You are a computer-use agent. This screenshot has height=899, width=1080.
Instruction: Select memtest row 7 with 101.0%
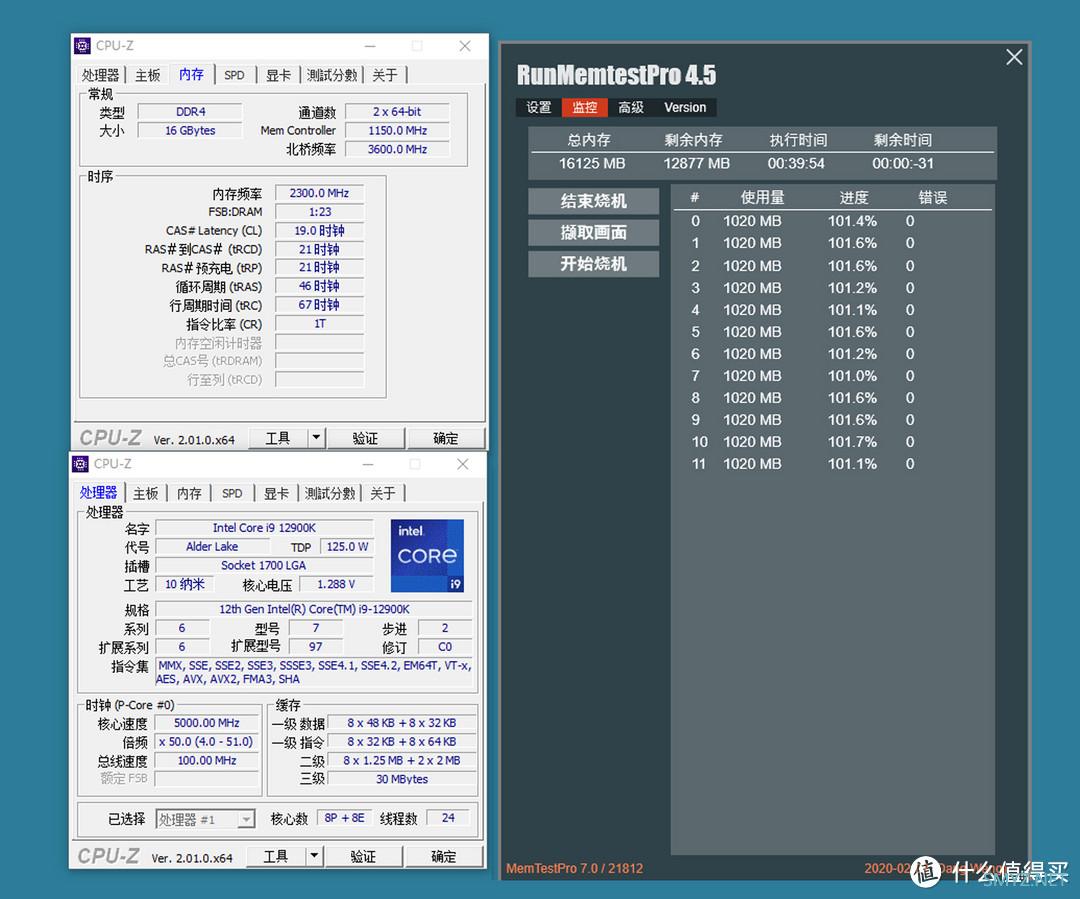pos(832,376)
